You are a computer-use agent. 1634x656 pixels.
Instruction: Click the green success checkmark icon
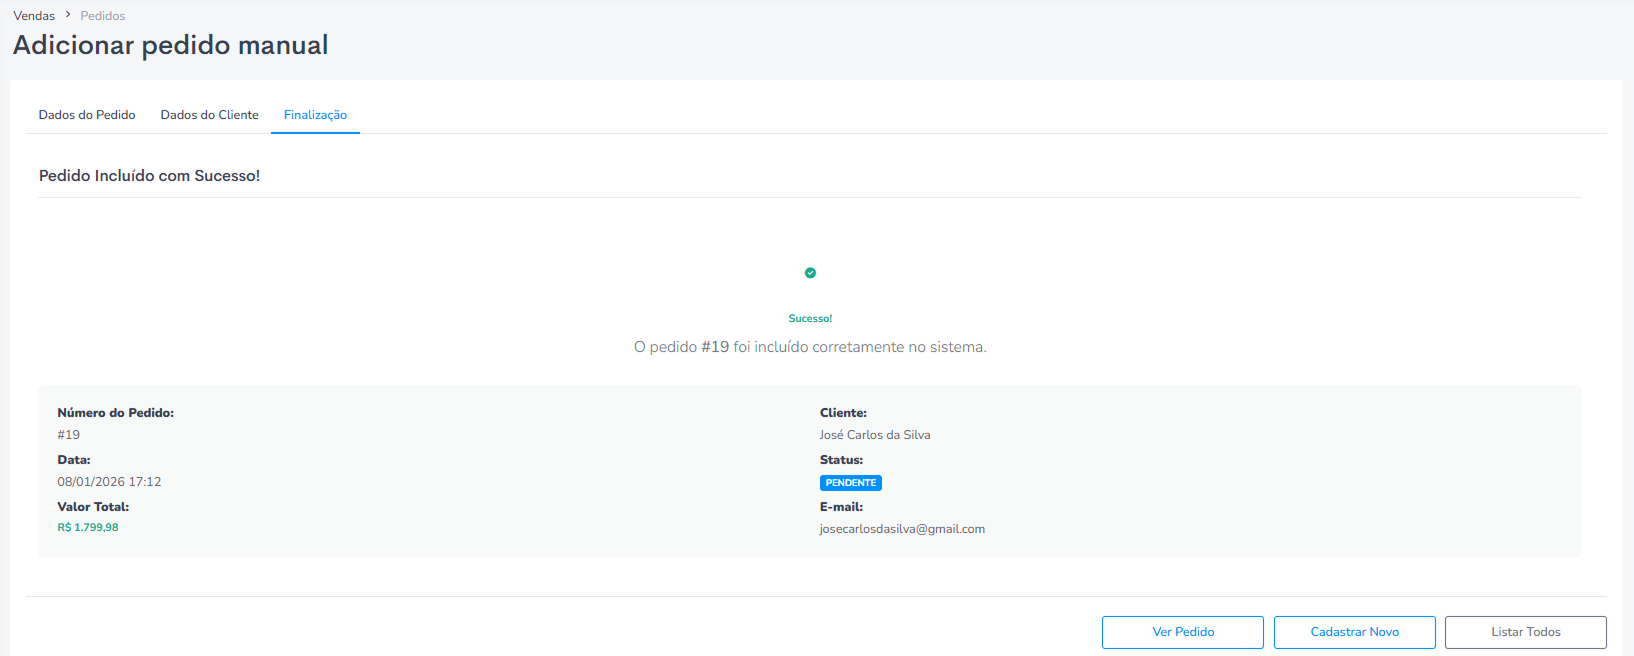pyautogui.click(x=810, y=272)
